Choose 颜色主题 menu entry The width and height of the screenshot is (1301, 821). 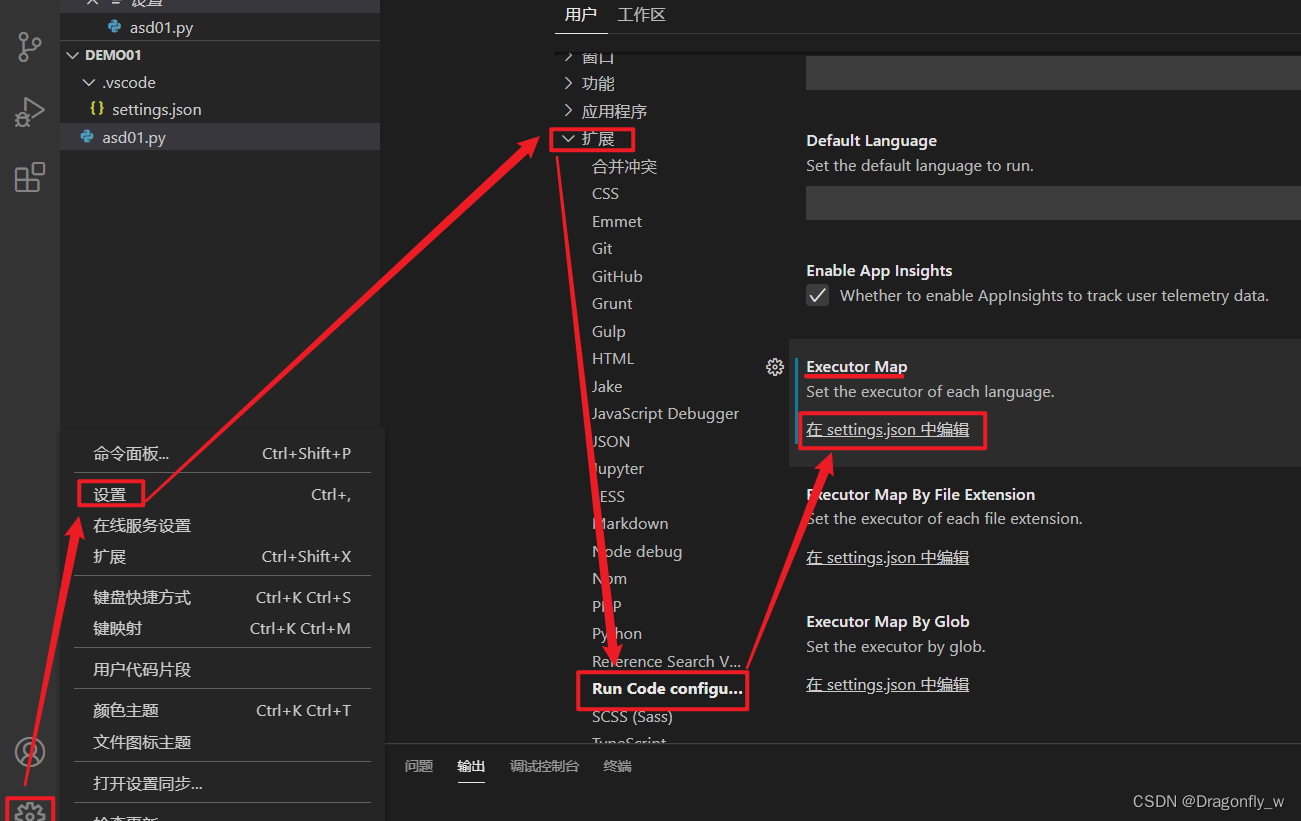pos(222,710)
